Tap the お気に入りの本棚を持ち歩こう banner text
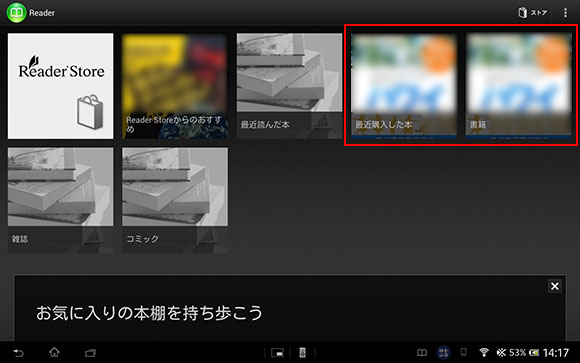 (149, 313)
